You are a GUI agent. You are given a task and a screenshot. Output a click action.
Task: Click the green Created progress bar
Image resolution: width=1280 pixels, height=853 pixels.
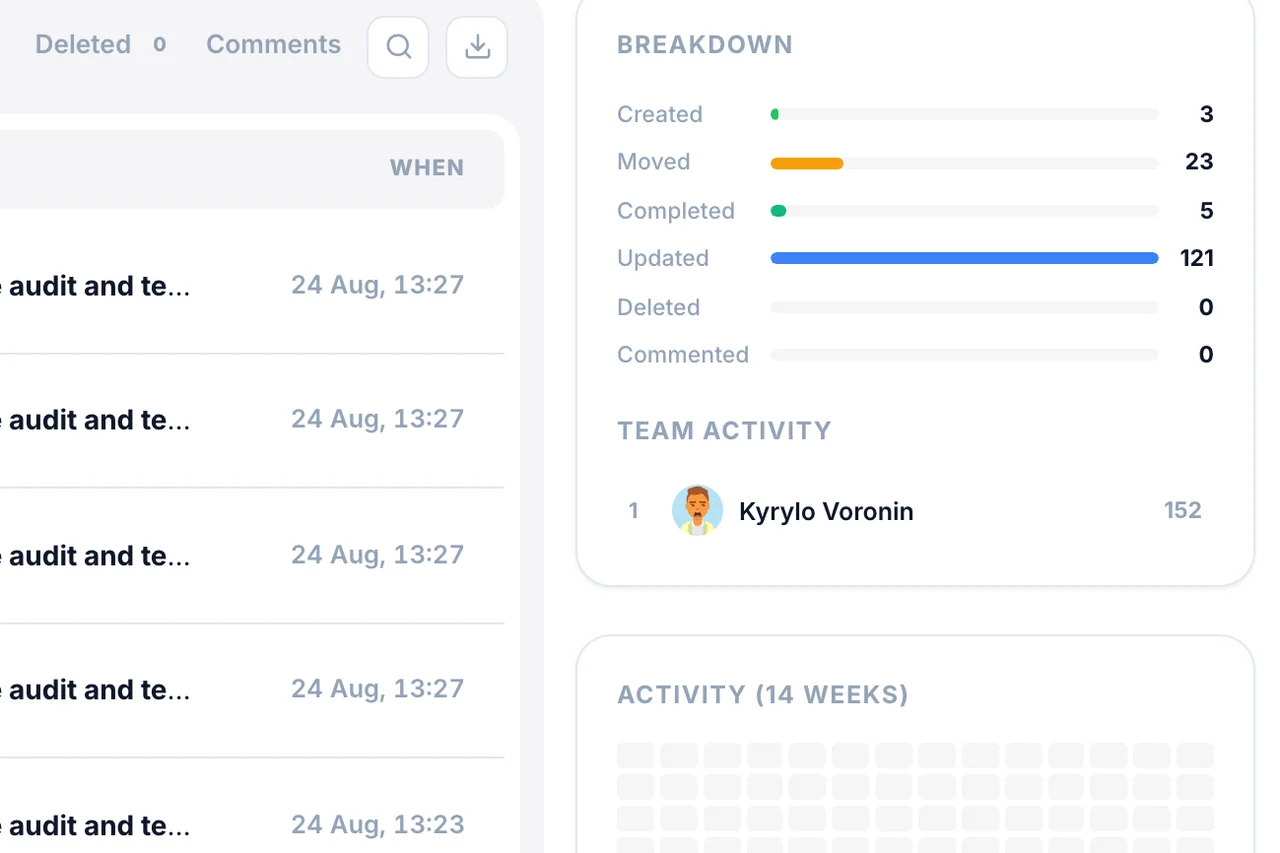(775, 114)
